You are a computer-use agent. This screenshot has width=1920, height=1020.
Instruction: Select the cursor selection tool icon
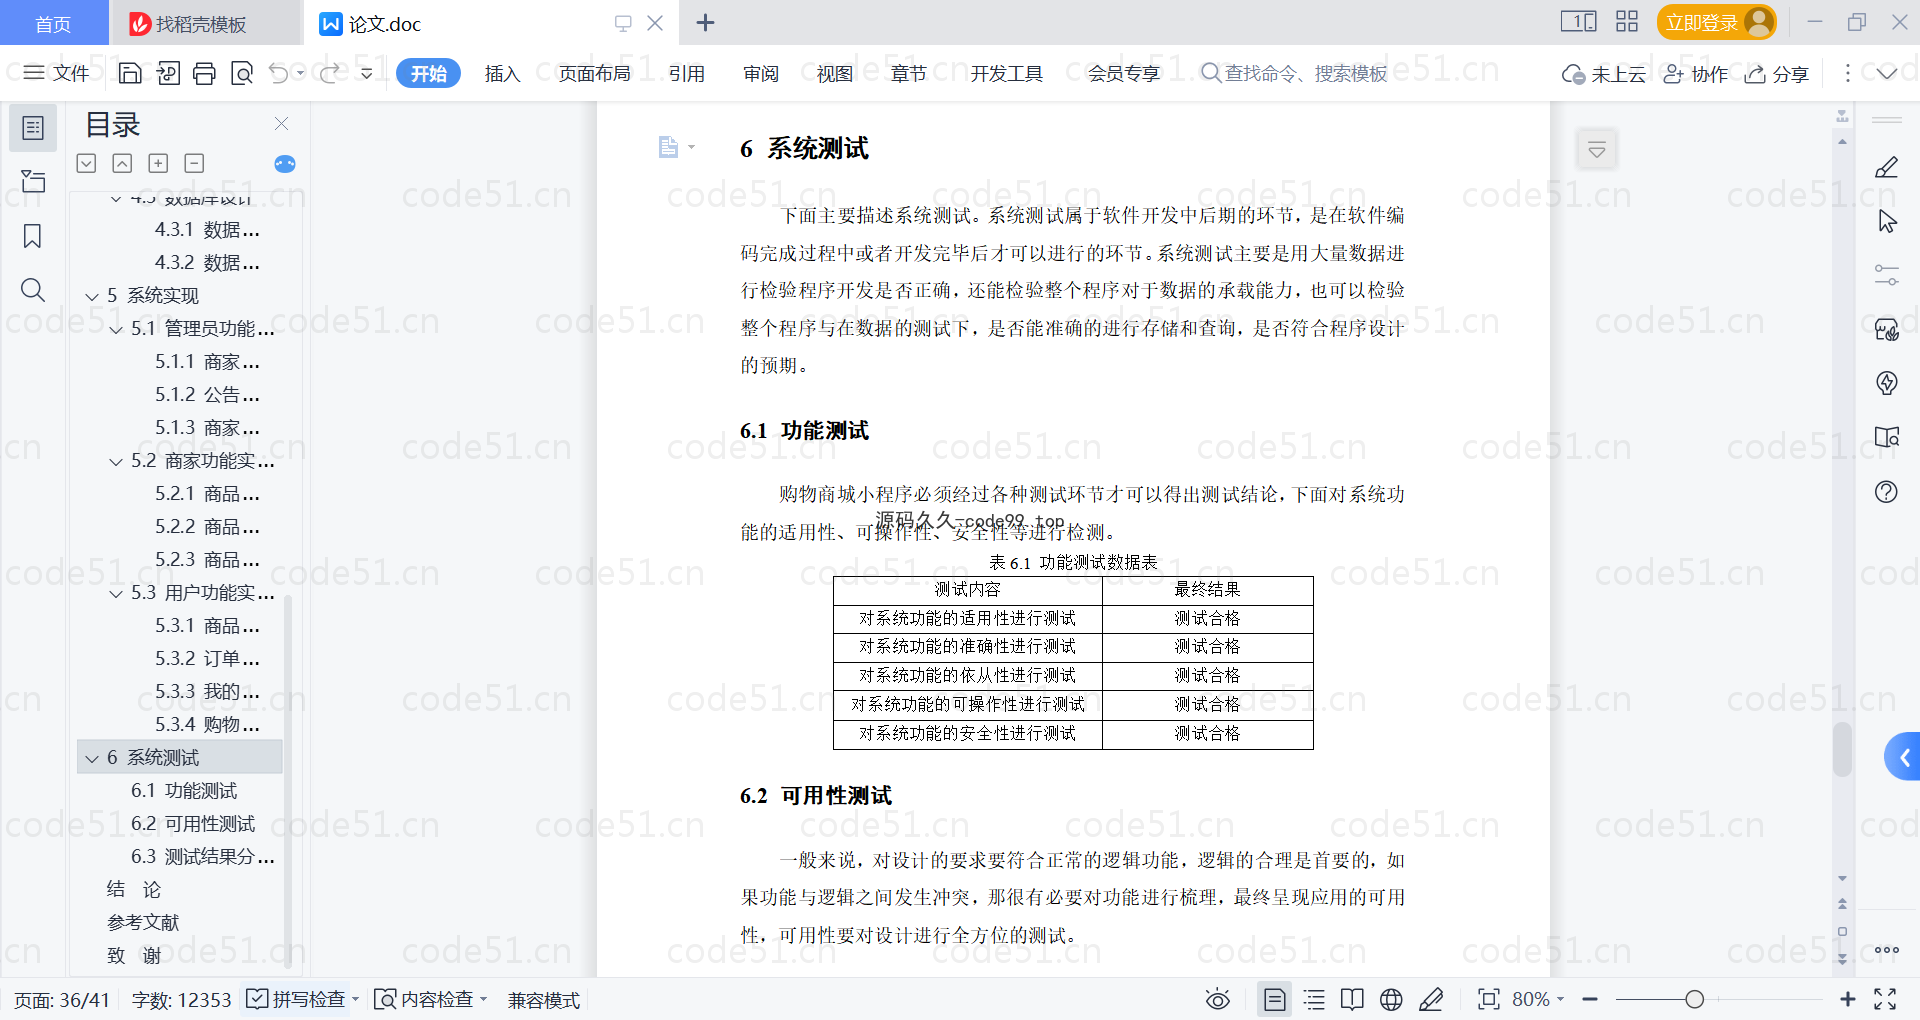click(x=1887, y=221)
